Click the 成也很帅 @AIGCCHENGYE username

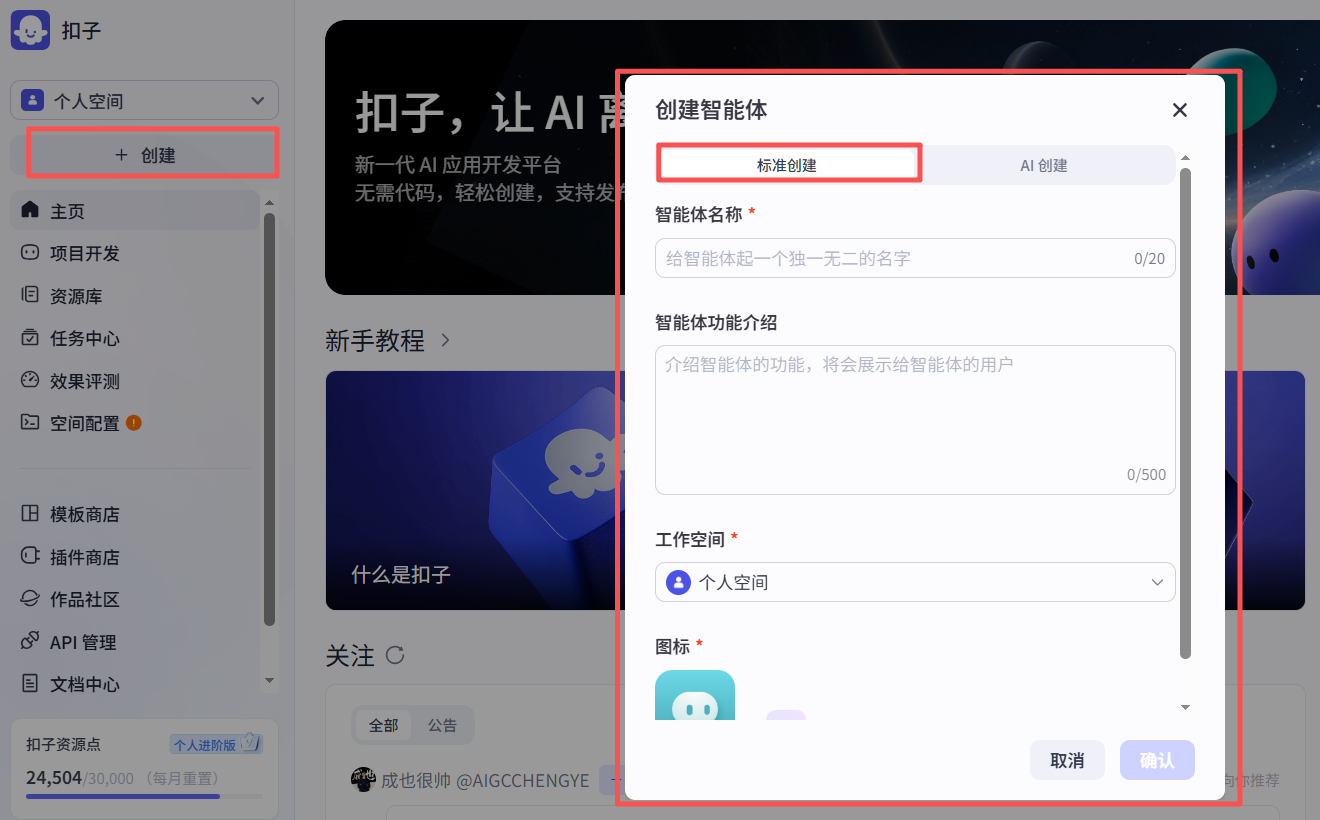click(x=486, y=780)
